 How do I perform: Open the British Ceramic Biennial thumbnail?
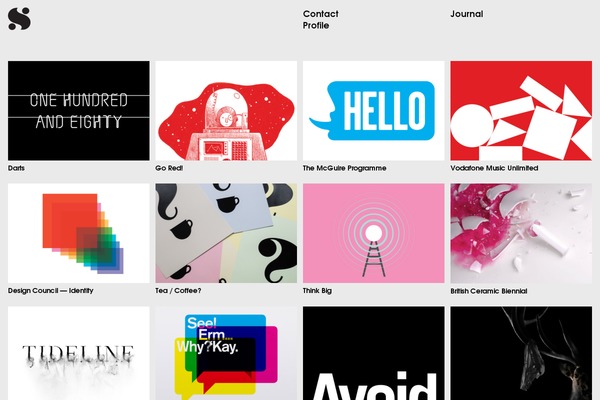(521, 233)
